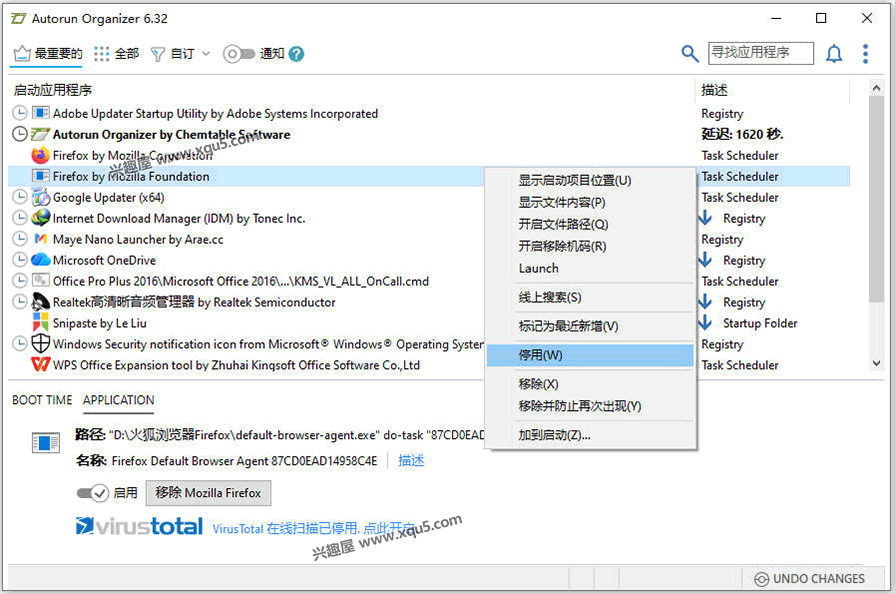
Task: Toggle the 启用 enable switch
Action: 93,493
